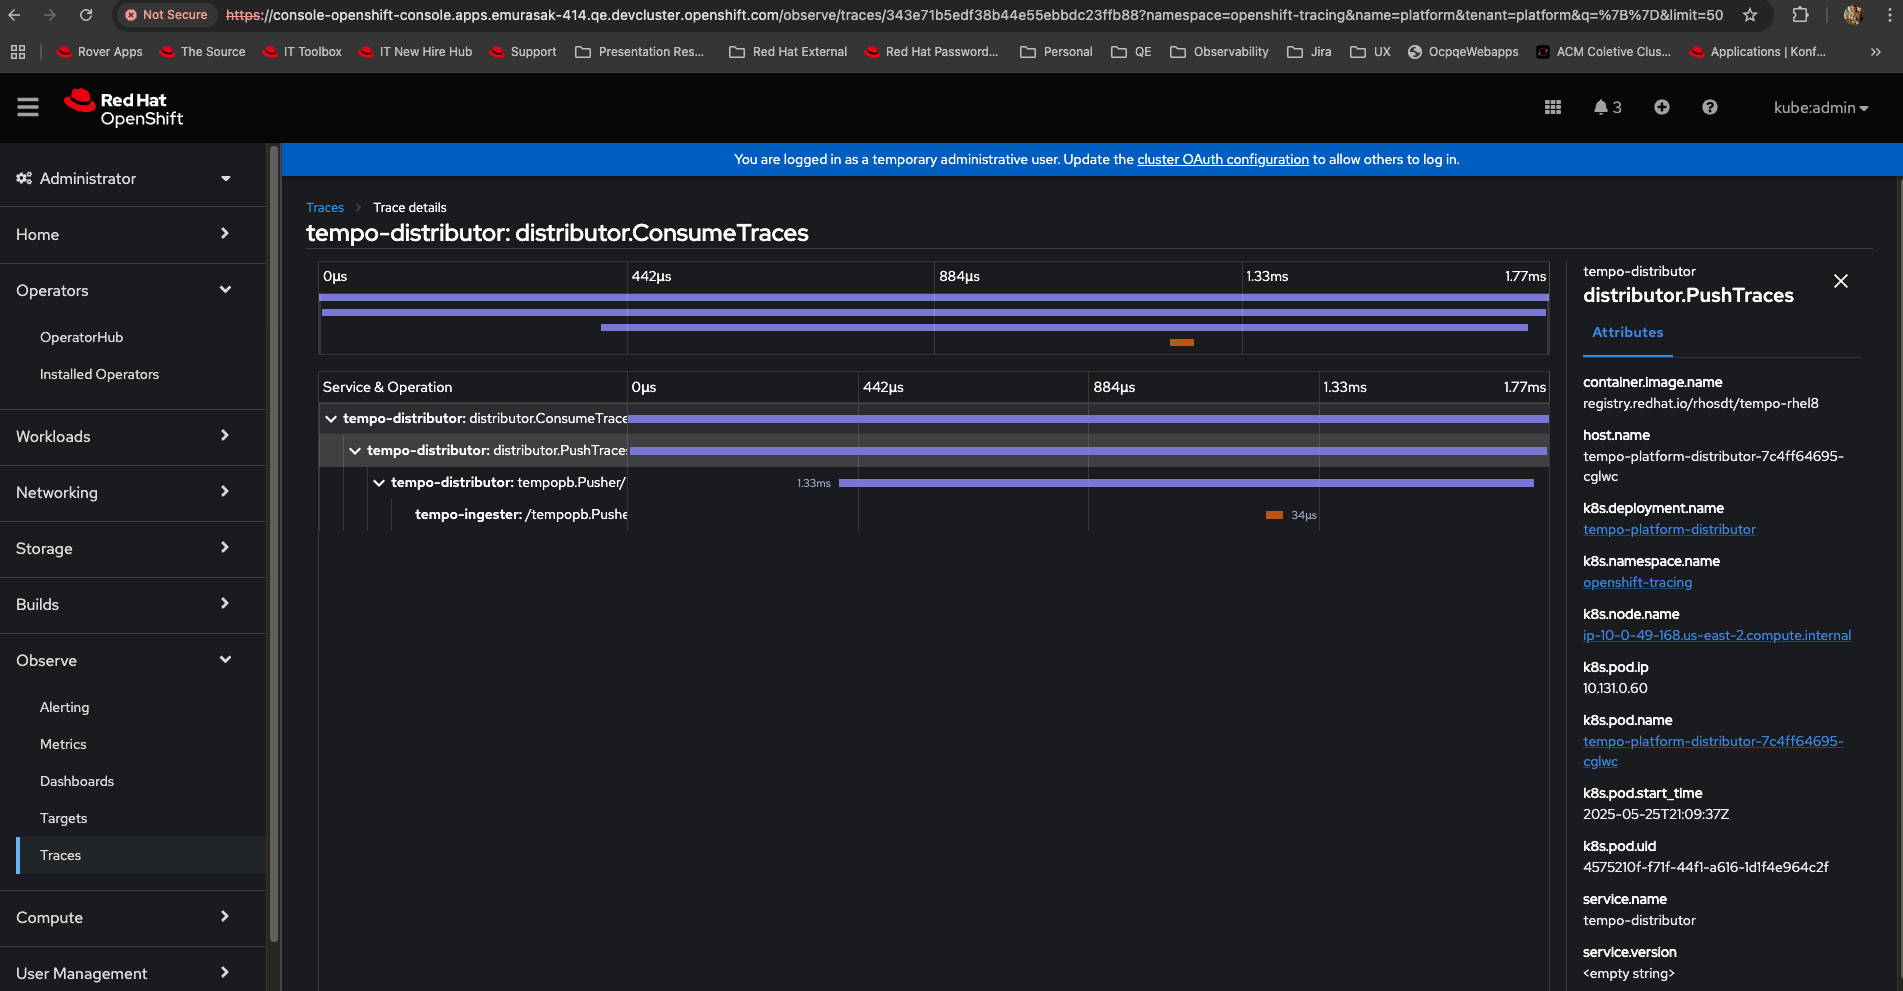
Task: Open the openshift-tracing namespace link
Action: pyautogui.click(x=1637, y=582)
